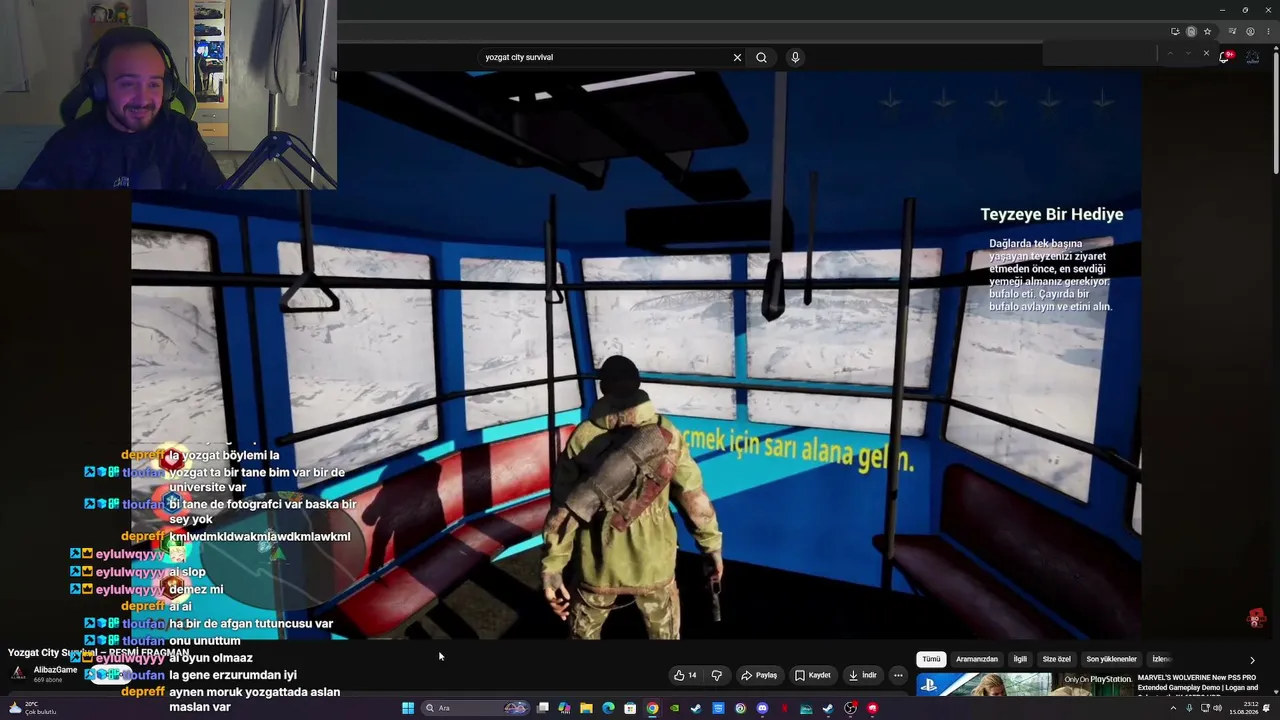Select the Size özel filter chip
The width and height of the screenshot is (1280, 720).
point(1057,659)
